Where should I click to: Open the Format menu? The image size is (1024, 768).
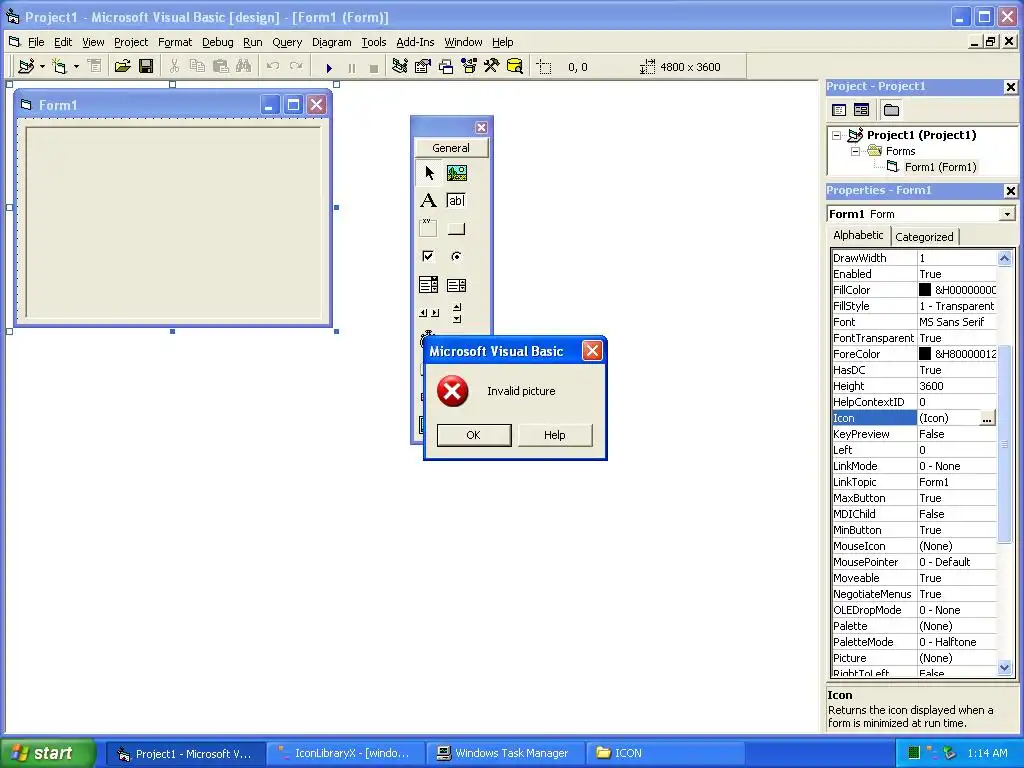(x=175, y=42)
